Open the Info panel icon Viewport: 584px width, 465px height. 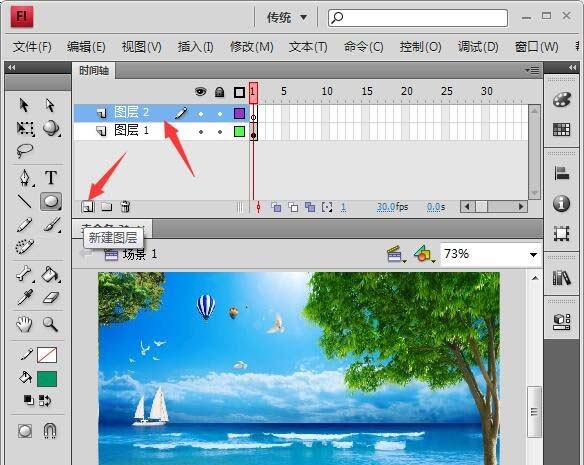(x=562, y=204)
